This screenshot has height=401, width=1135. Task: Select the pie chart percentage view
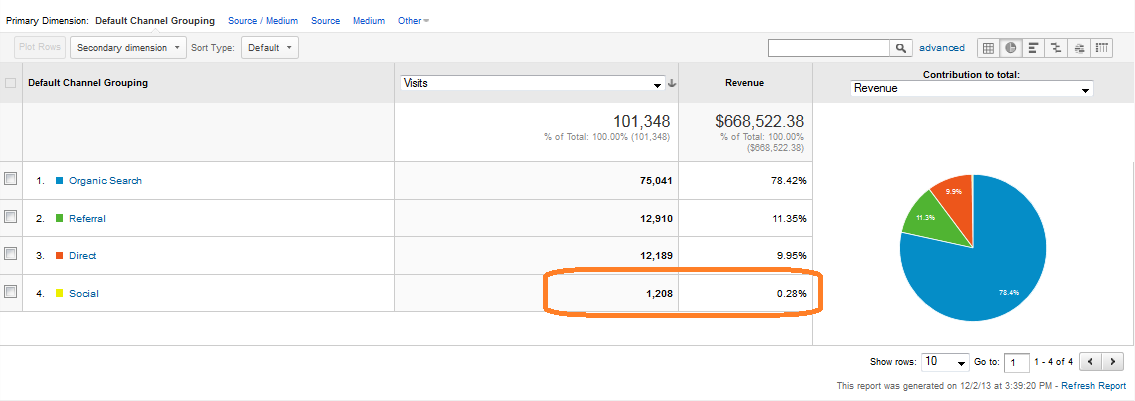pos(1011,48)
